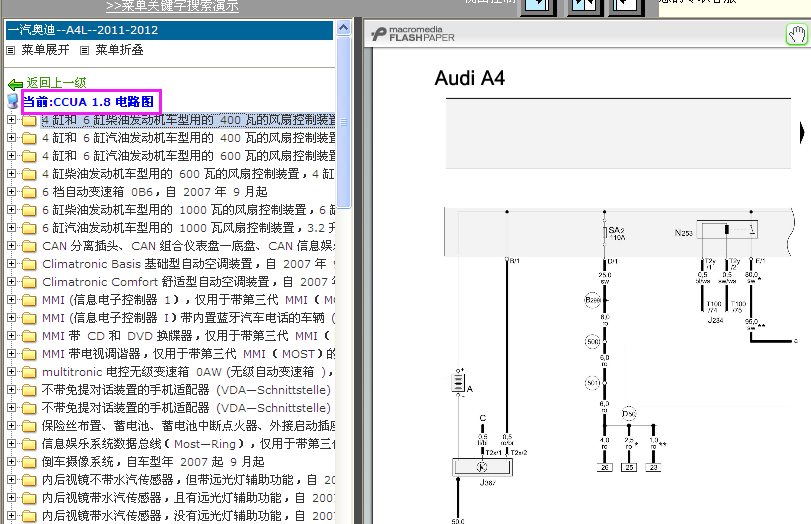Open 4 缸和 6 缸柴油发动机 400 瓦 entry

(188, 120)
